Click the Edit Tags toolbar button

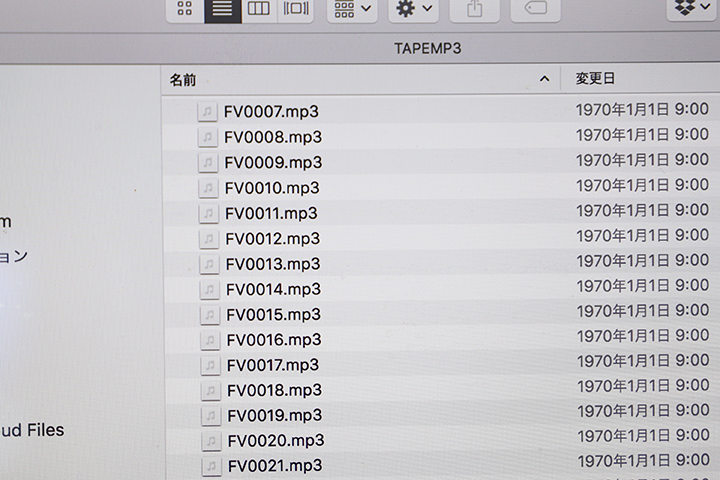(535, 8)
